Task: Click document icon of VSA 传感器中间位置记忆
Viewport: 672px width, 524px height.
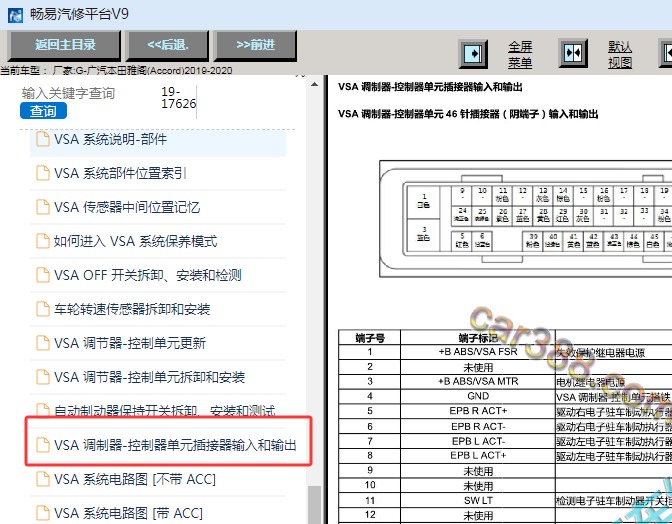Action: tap(42, 207)
